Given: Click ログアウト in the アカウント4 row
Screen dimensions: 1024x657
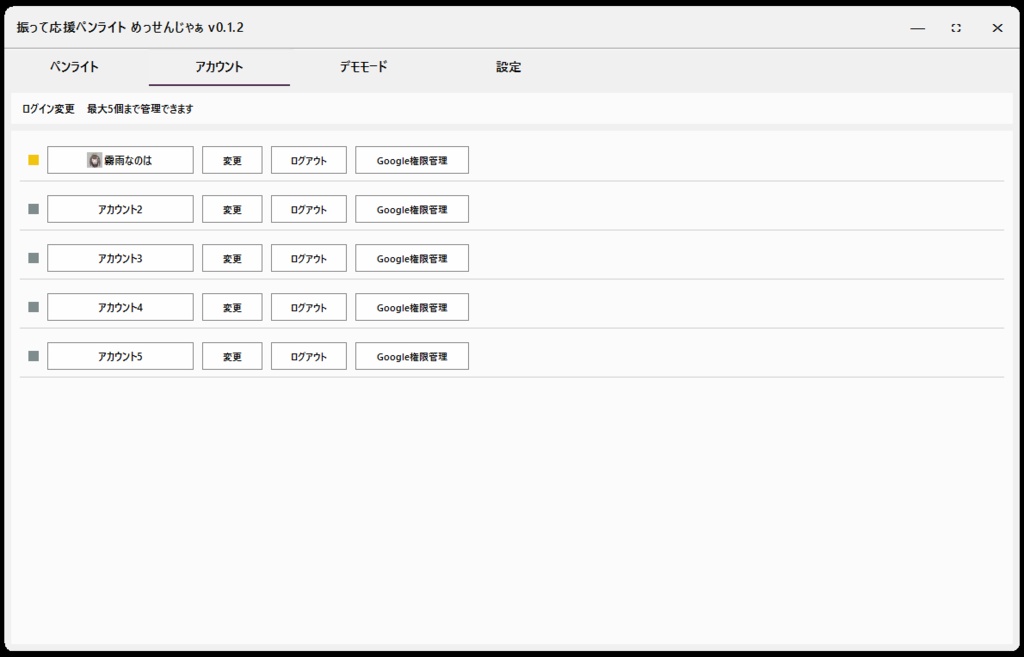Looking at the screenshot, I should pos(309,307).
